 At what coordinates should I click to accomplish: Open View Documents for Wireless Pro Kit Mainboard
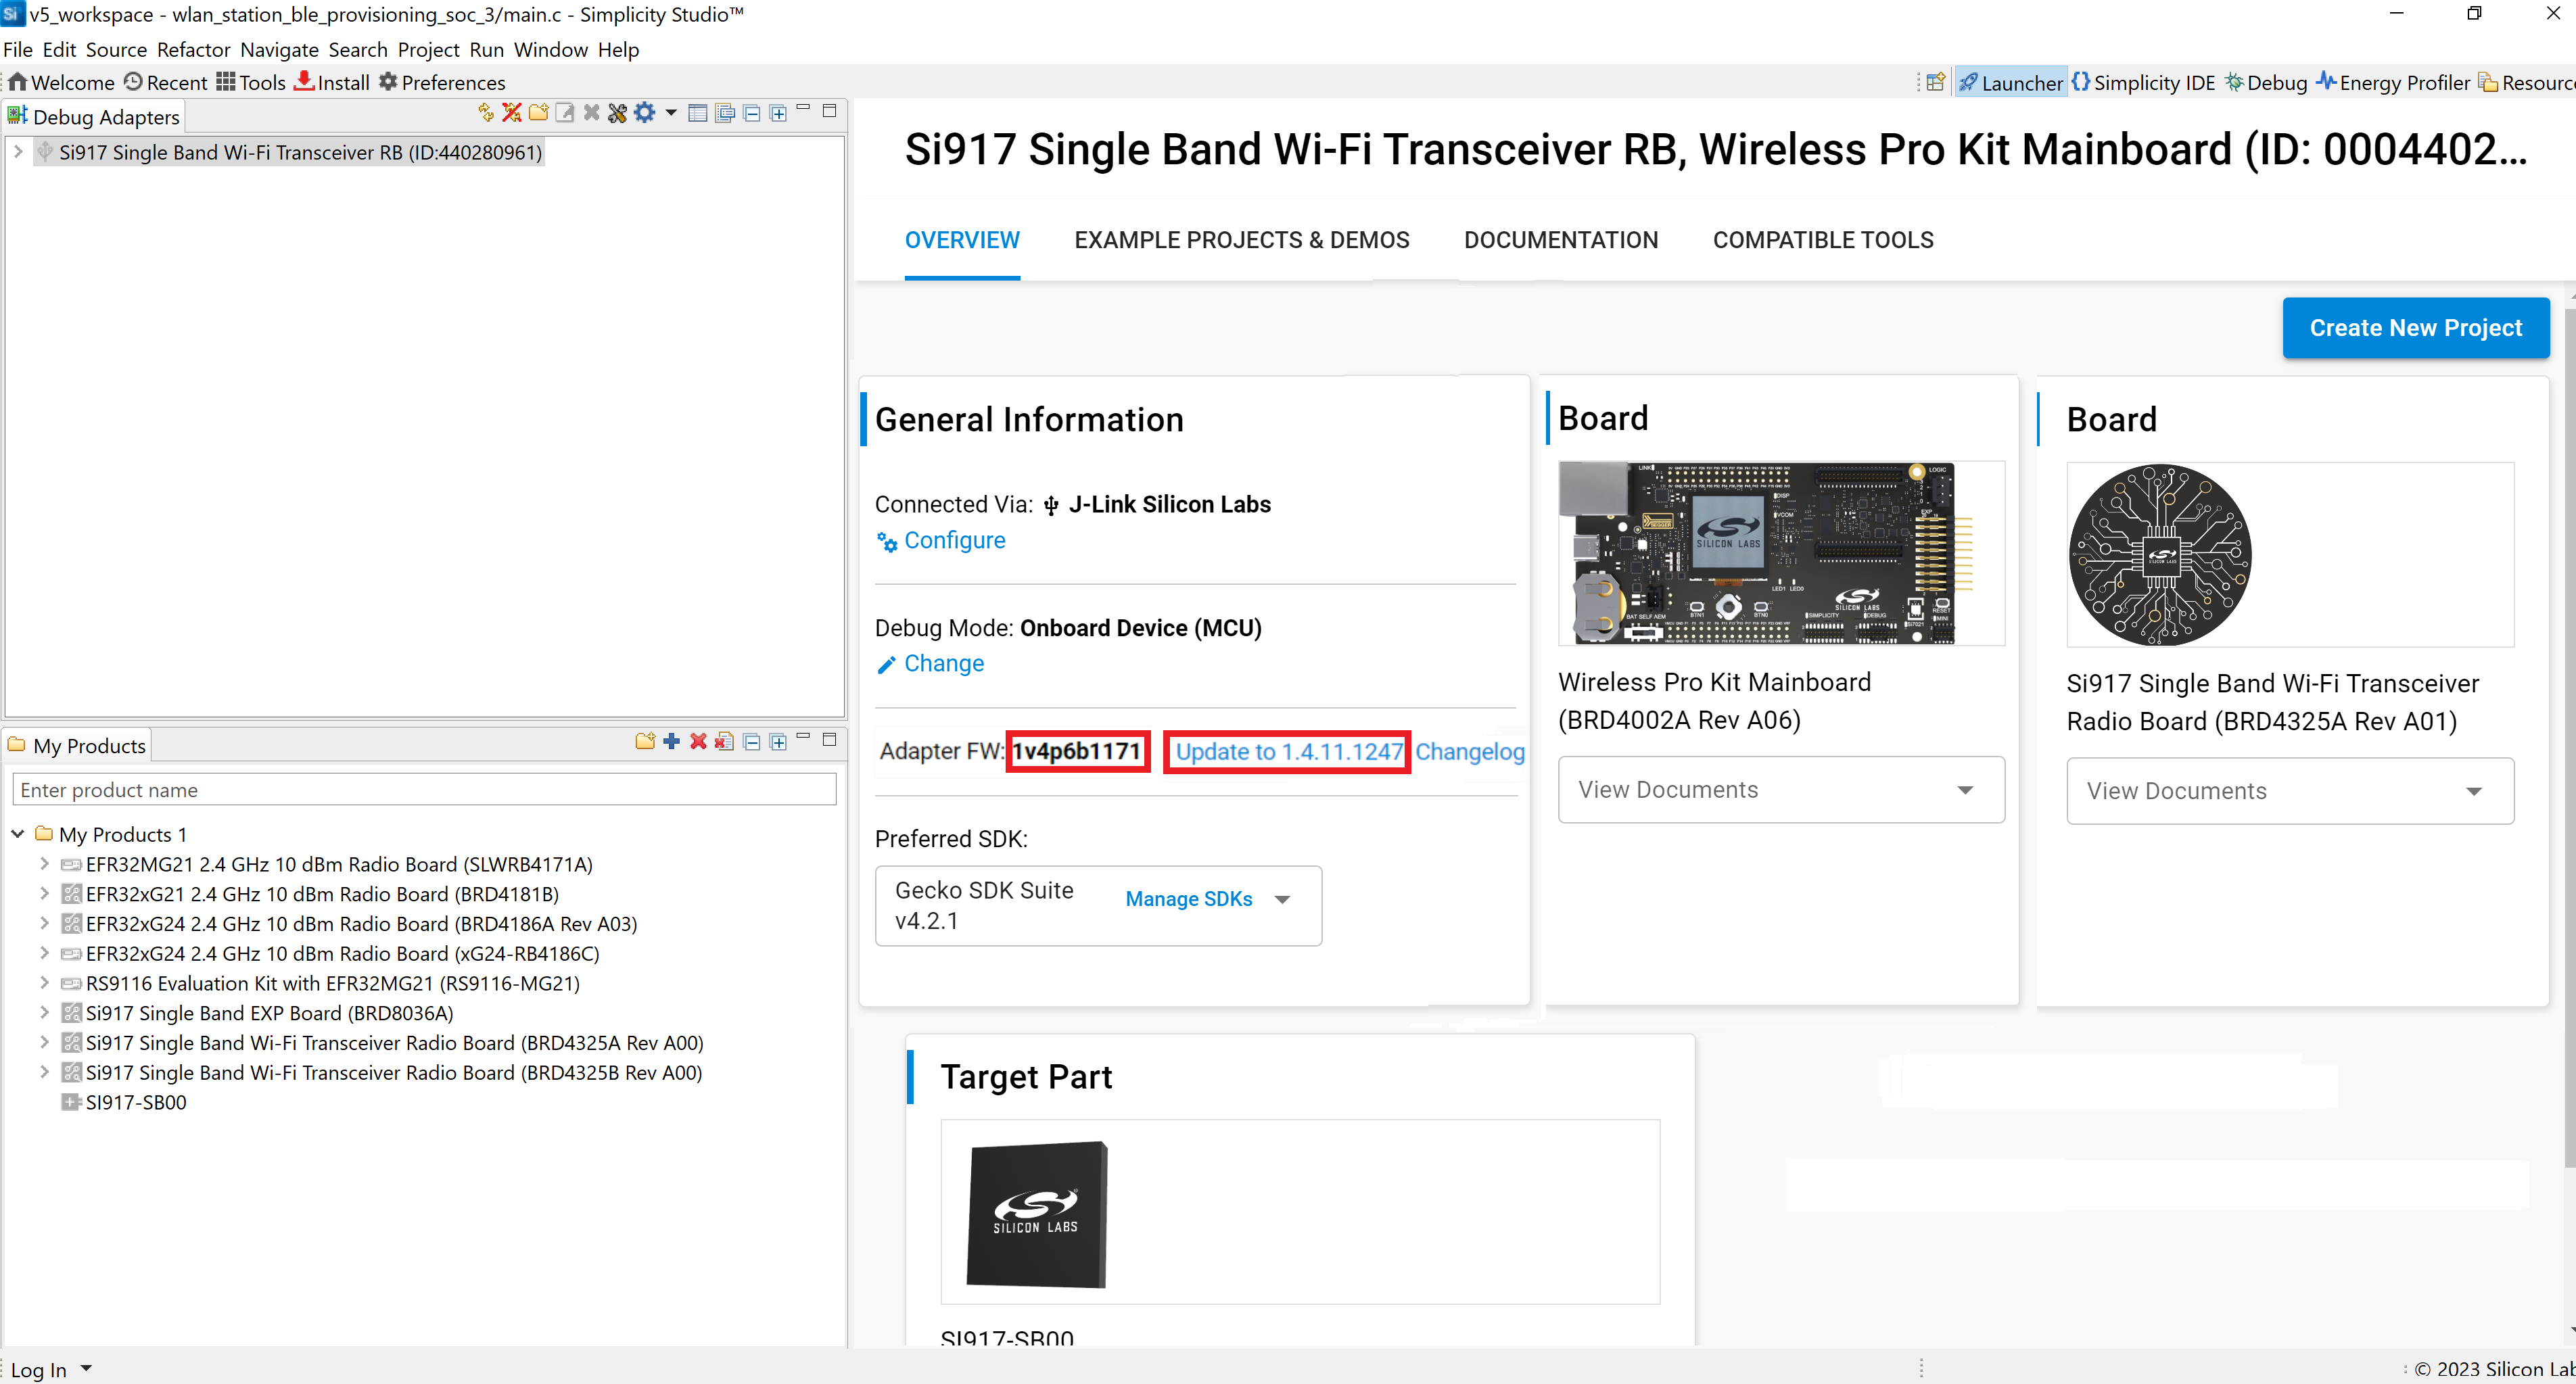click(x=1781, y=790)
